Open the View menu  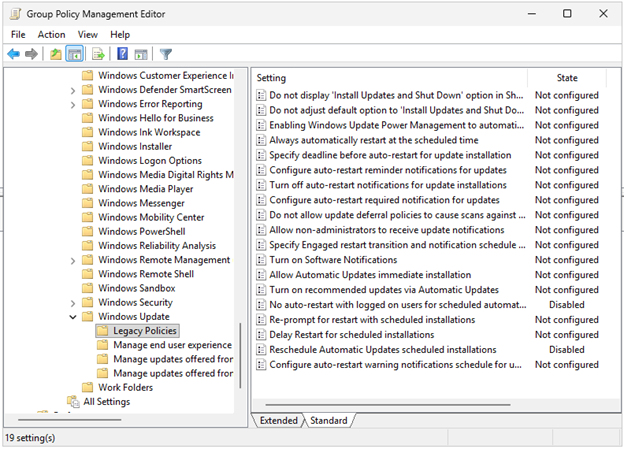88,34
